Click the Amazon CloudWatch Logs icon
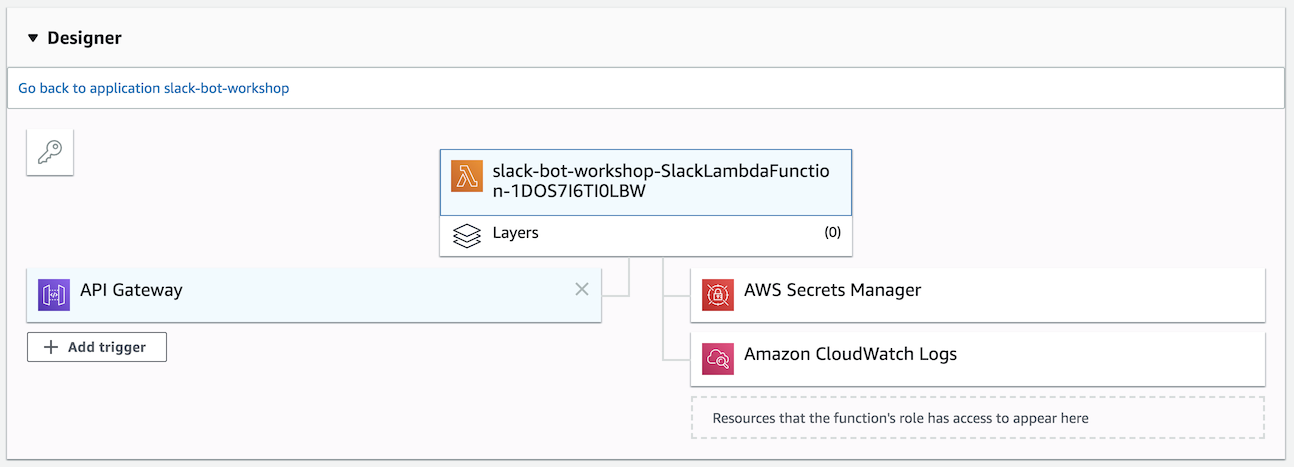 pyautogui.click(x=718, y=359)
